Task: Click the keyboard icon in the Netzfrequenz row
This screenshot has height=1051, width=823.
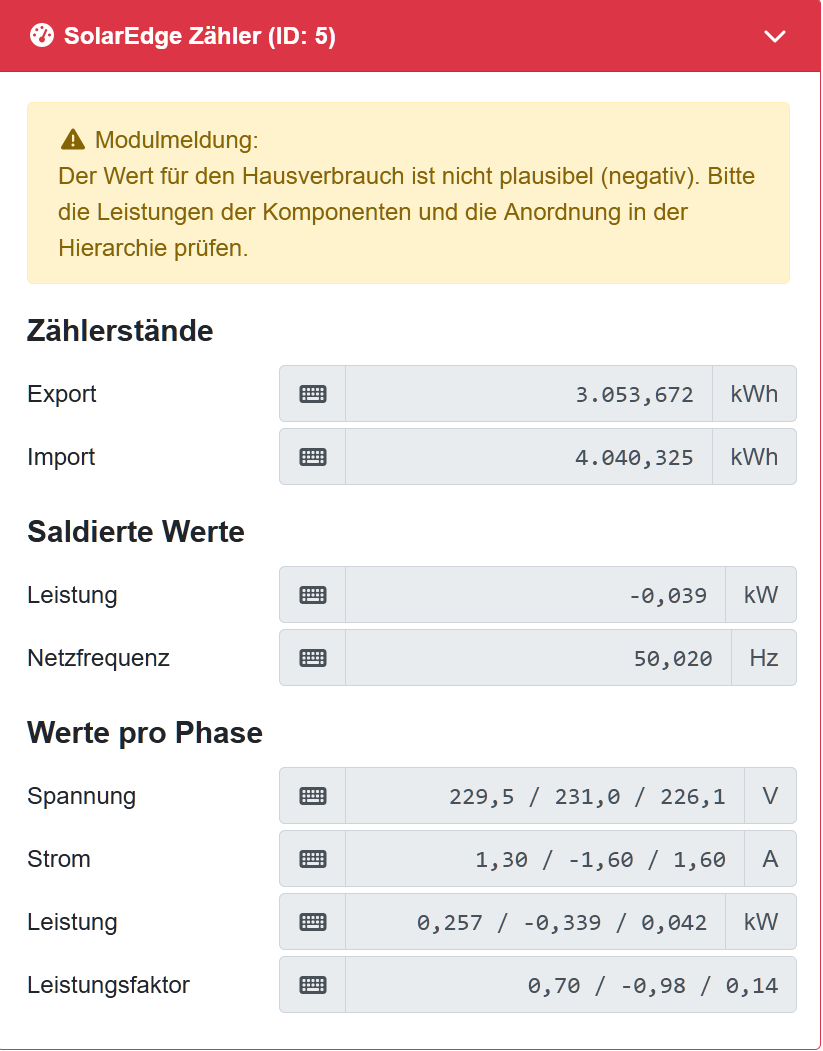Action: [313, 658]
